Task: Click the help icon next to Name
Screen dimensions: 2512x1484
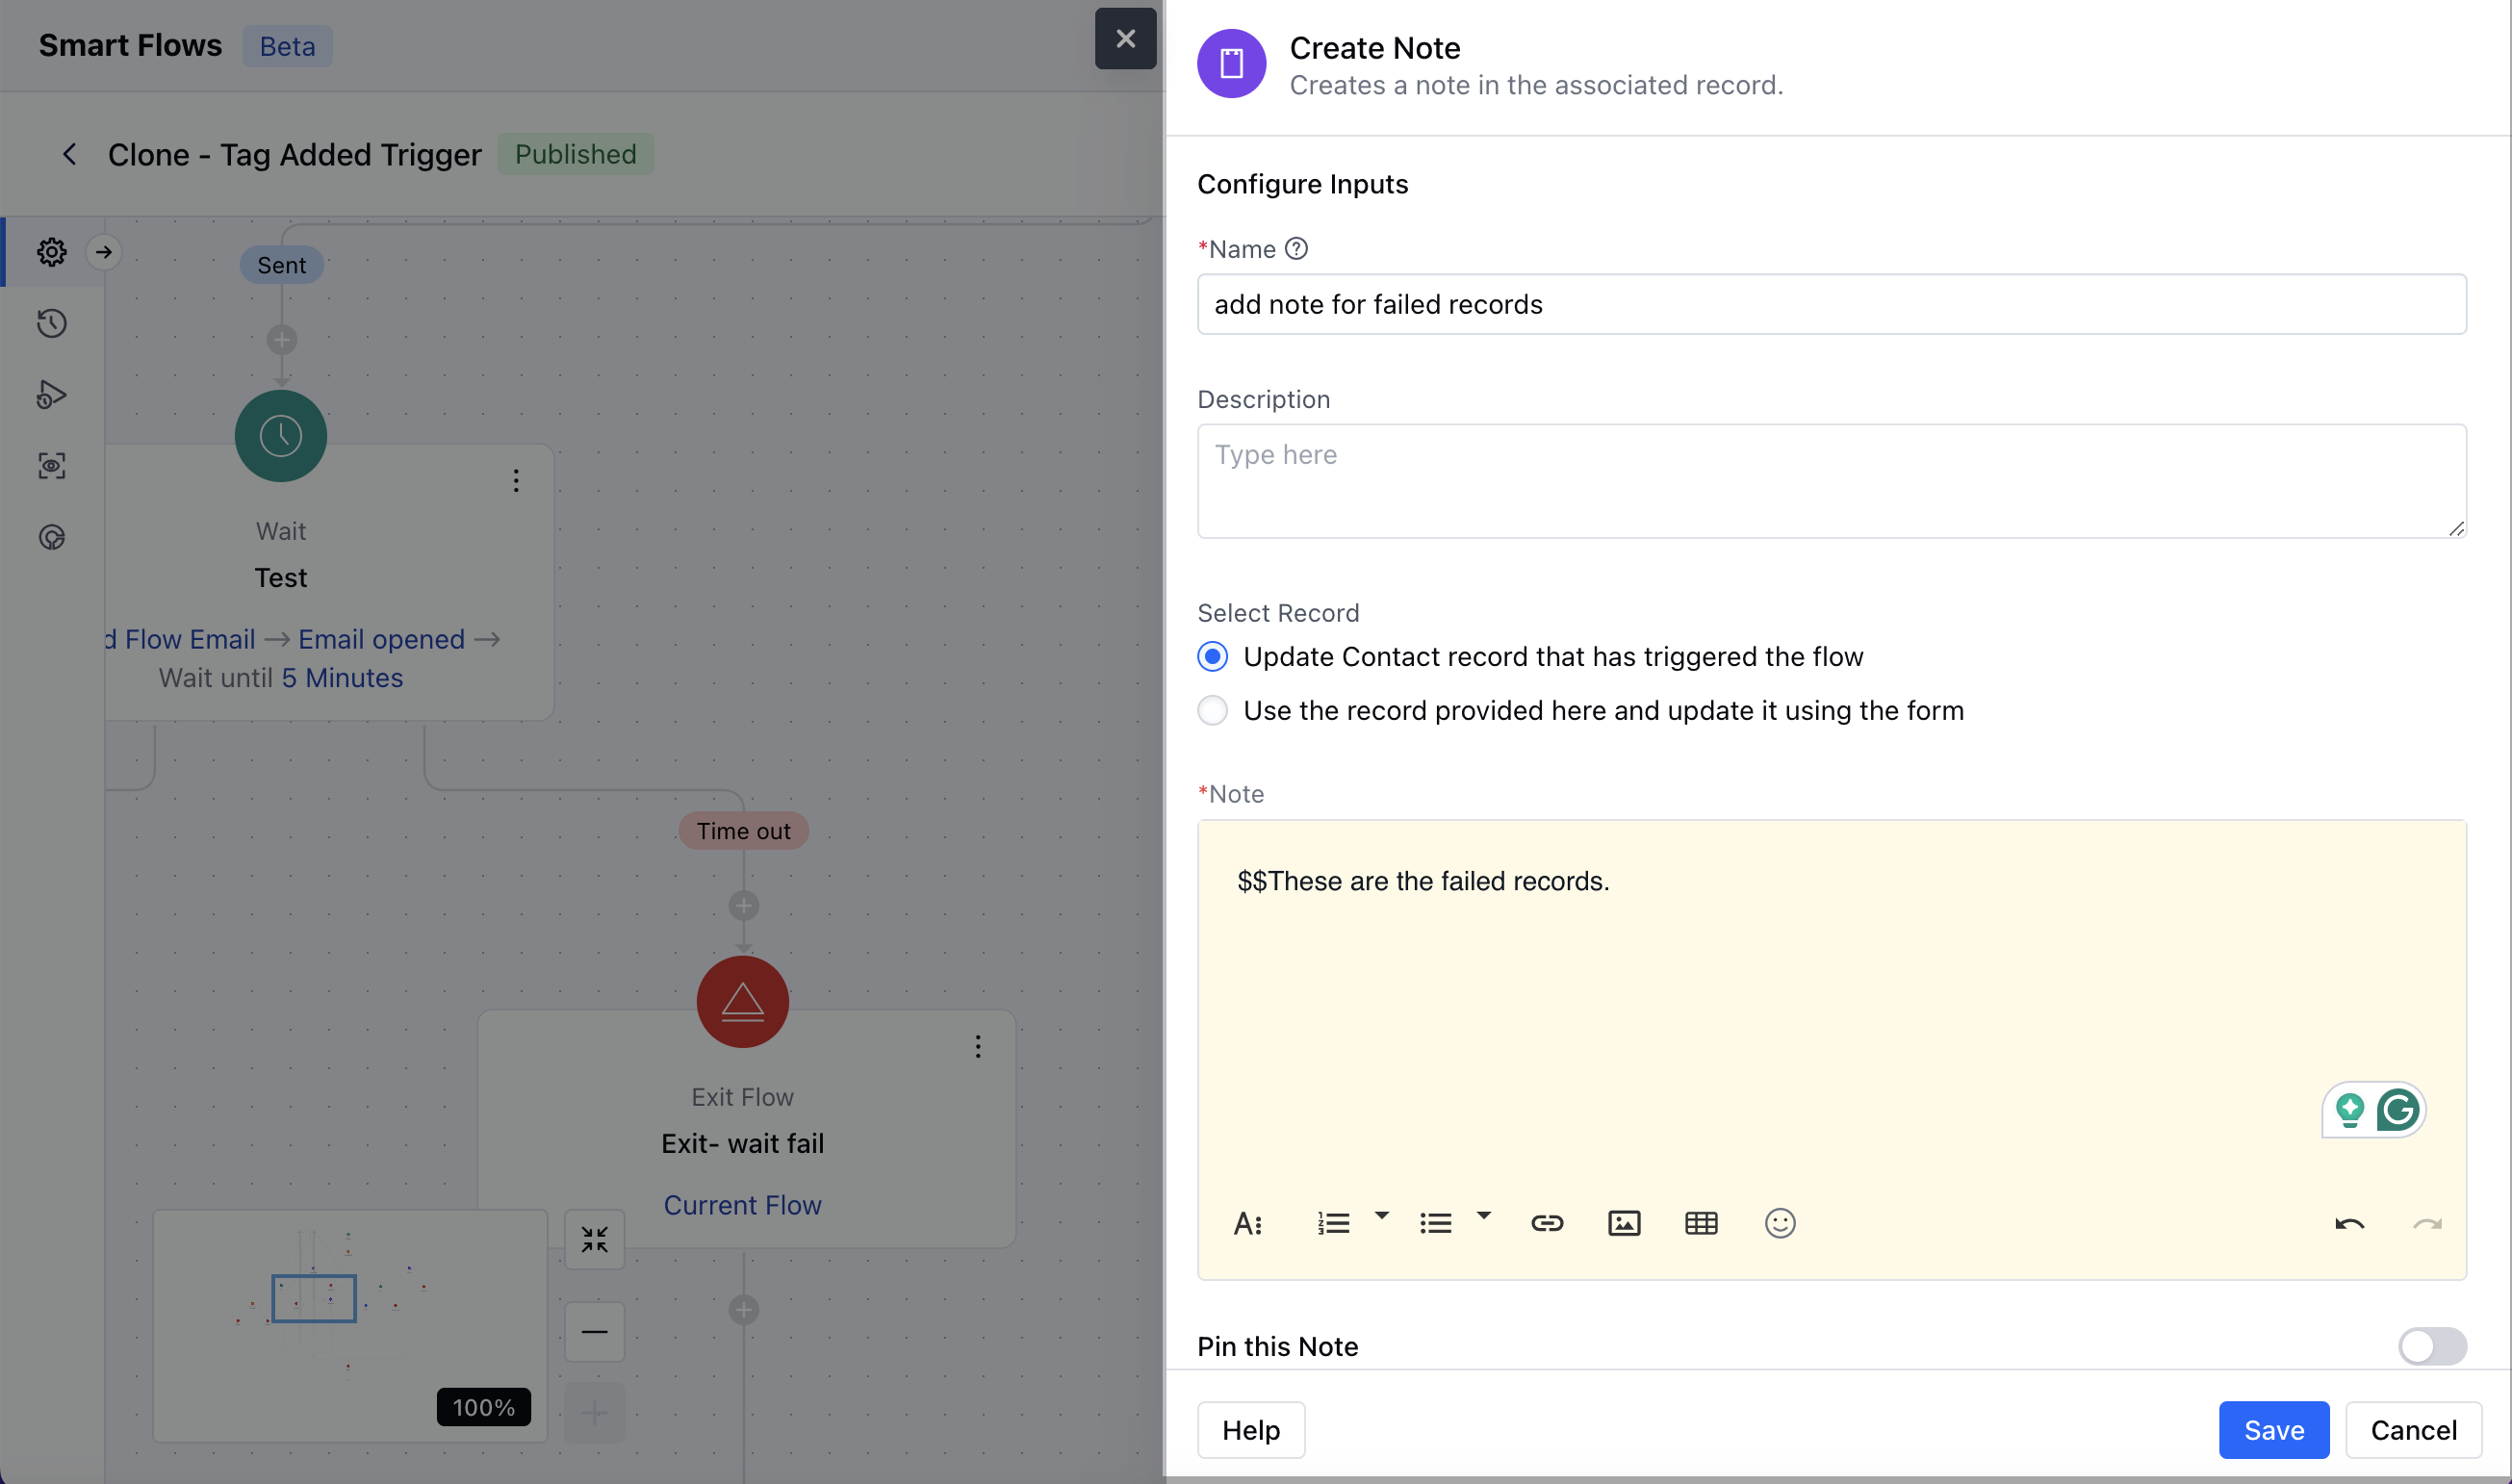Action: [1296, 249]
